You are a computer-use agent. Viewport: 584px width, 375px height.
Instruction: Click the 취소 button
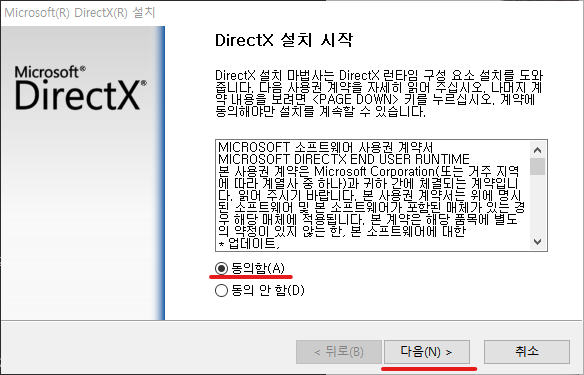(527, 352)
